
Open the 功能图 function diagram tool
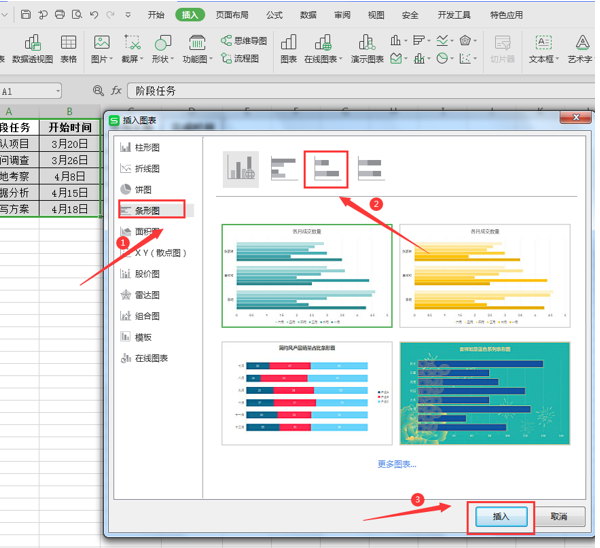pyautogui.click(x=197, y=49)
